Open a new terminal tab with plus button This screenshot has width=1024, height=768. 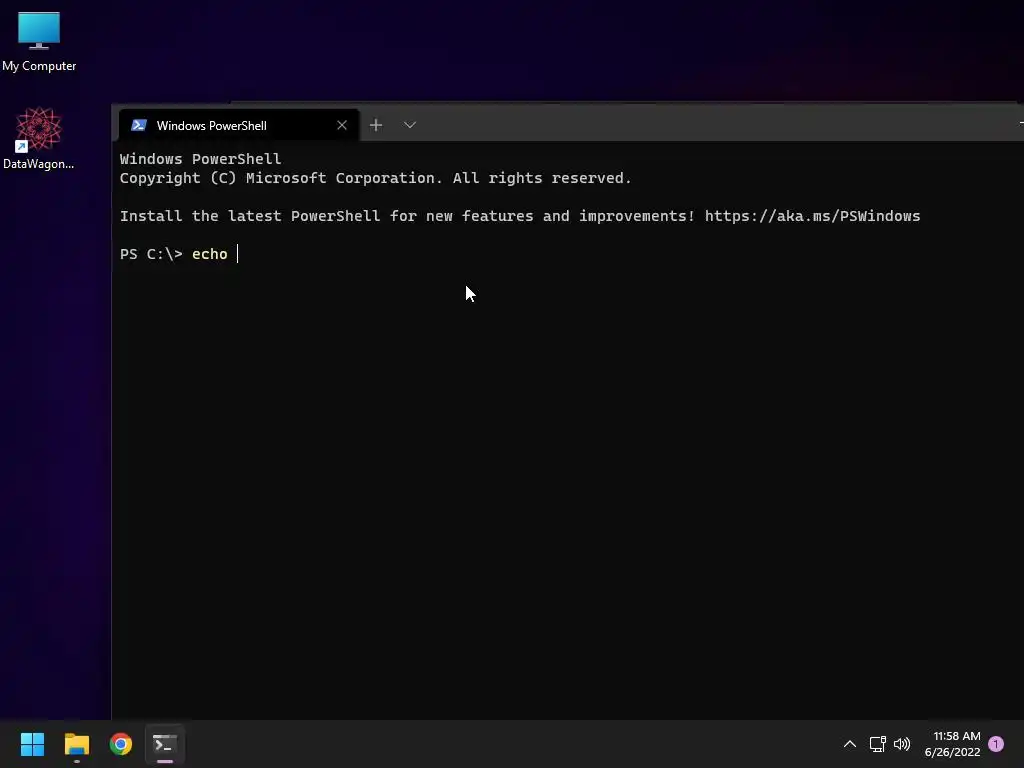point(376,125)
